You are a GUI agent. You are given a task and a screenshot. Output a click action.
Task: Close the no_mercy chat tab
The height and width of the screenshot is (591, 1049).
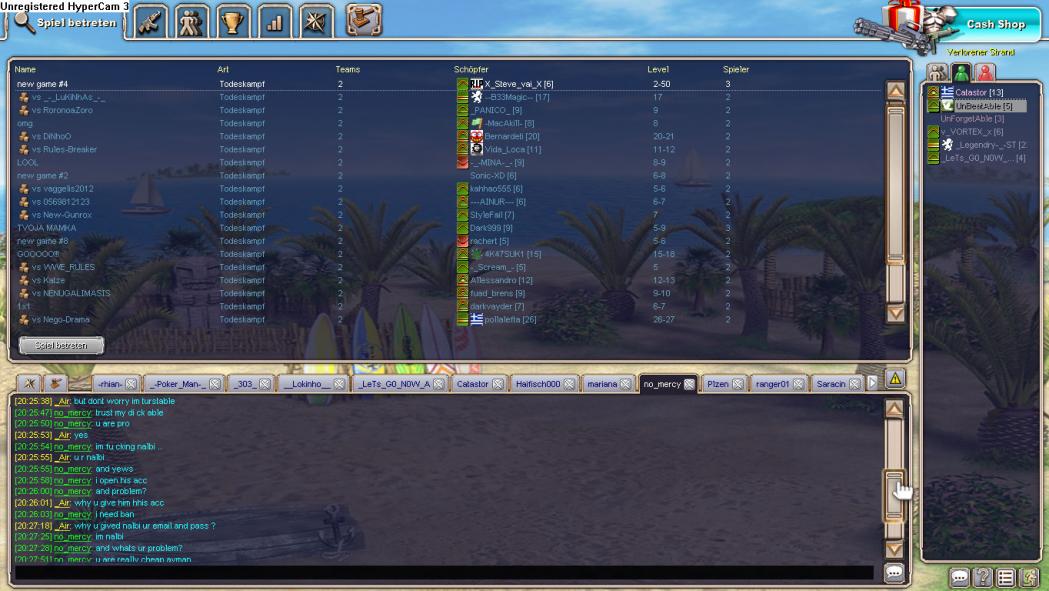click(689, 384)
